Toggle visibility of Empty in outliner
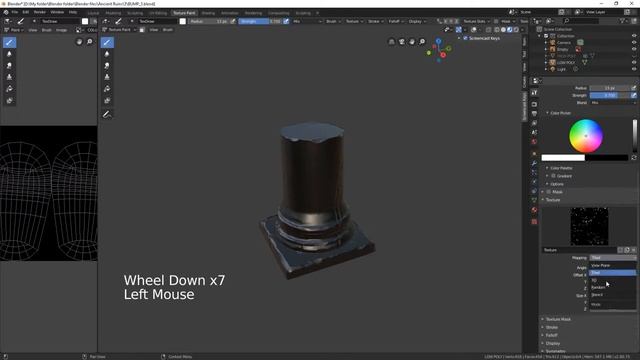Viewport: 640px width, 360px height. point(634,49)
